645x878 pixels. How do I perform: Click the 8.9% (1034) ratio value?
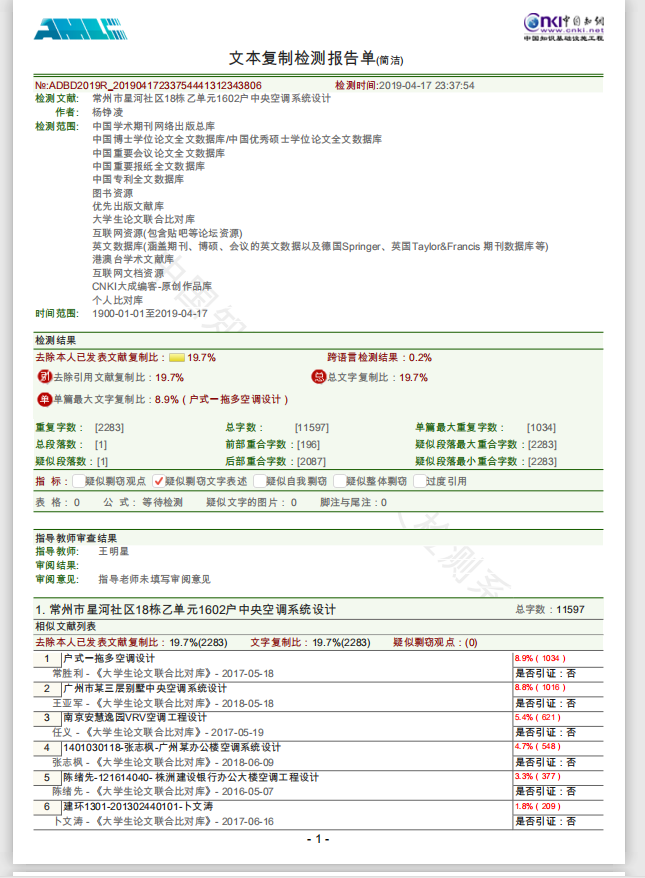tap(540, 658)
